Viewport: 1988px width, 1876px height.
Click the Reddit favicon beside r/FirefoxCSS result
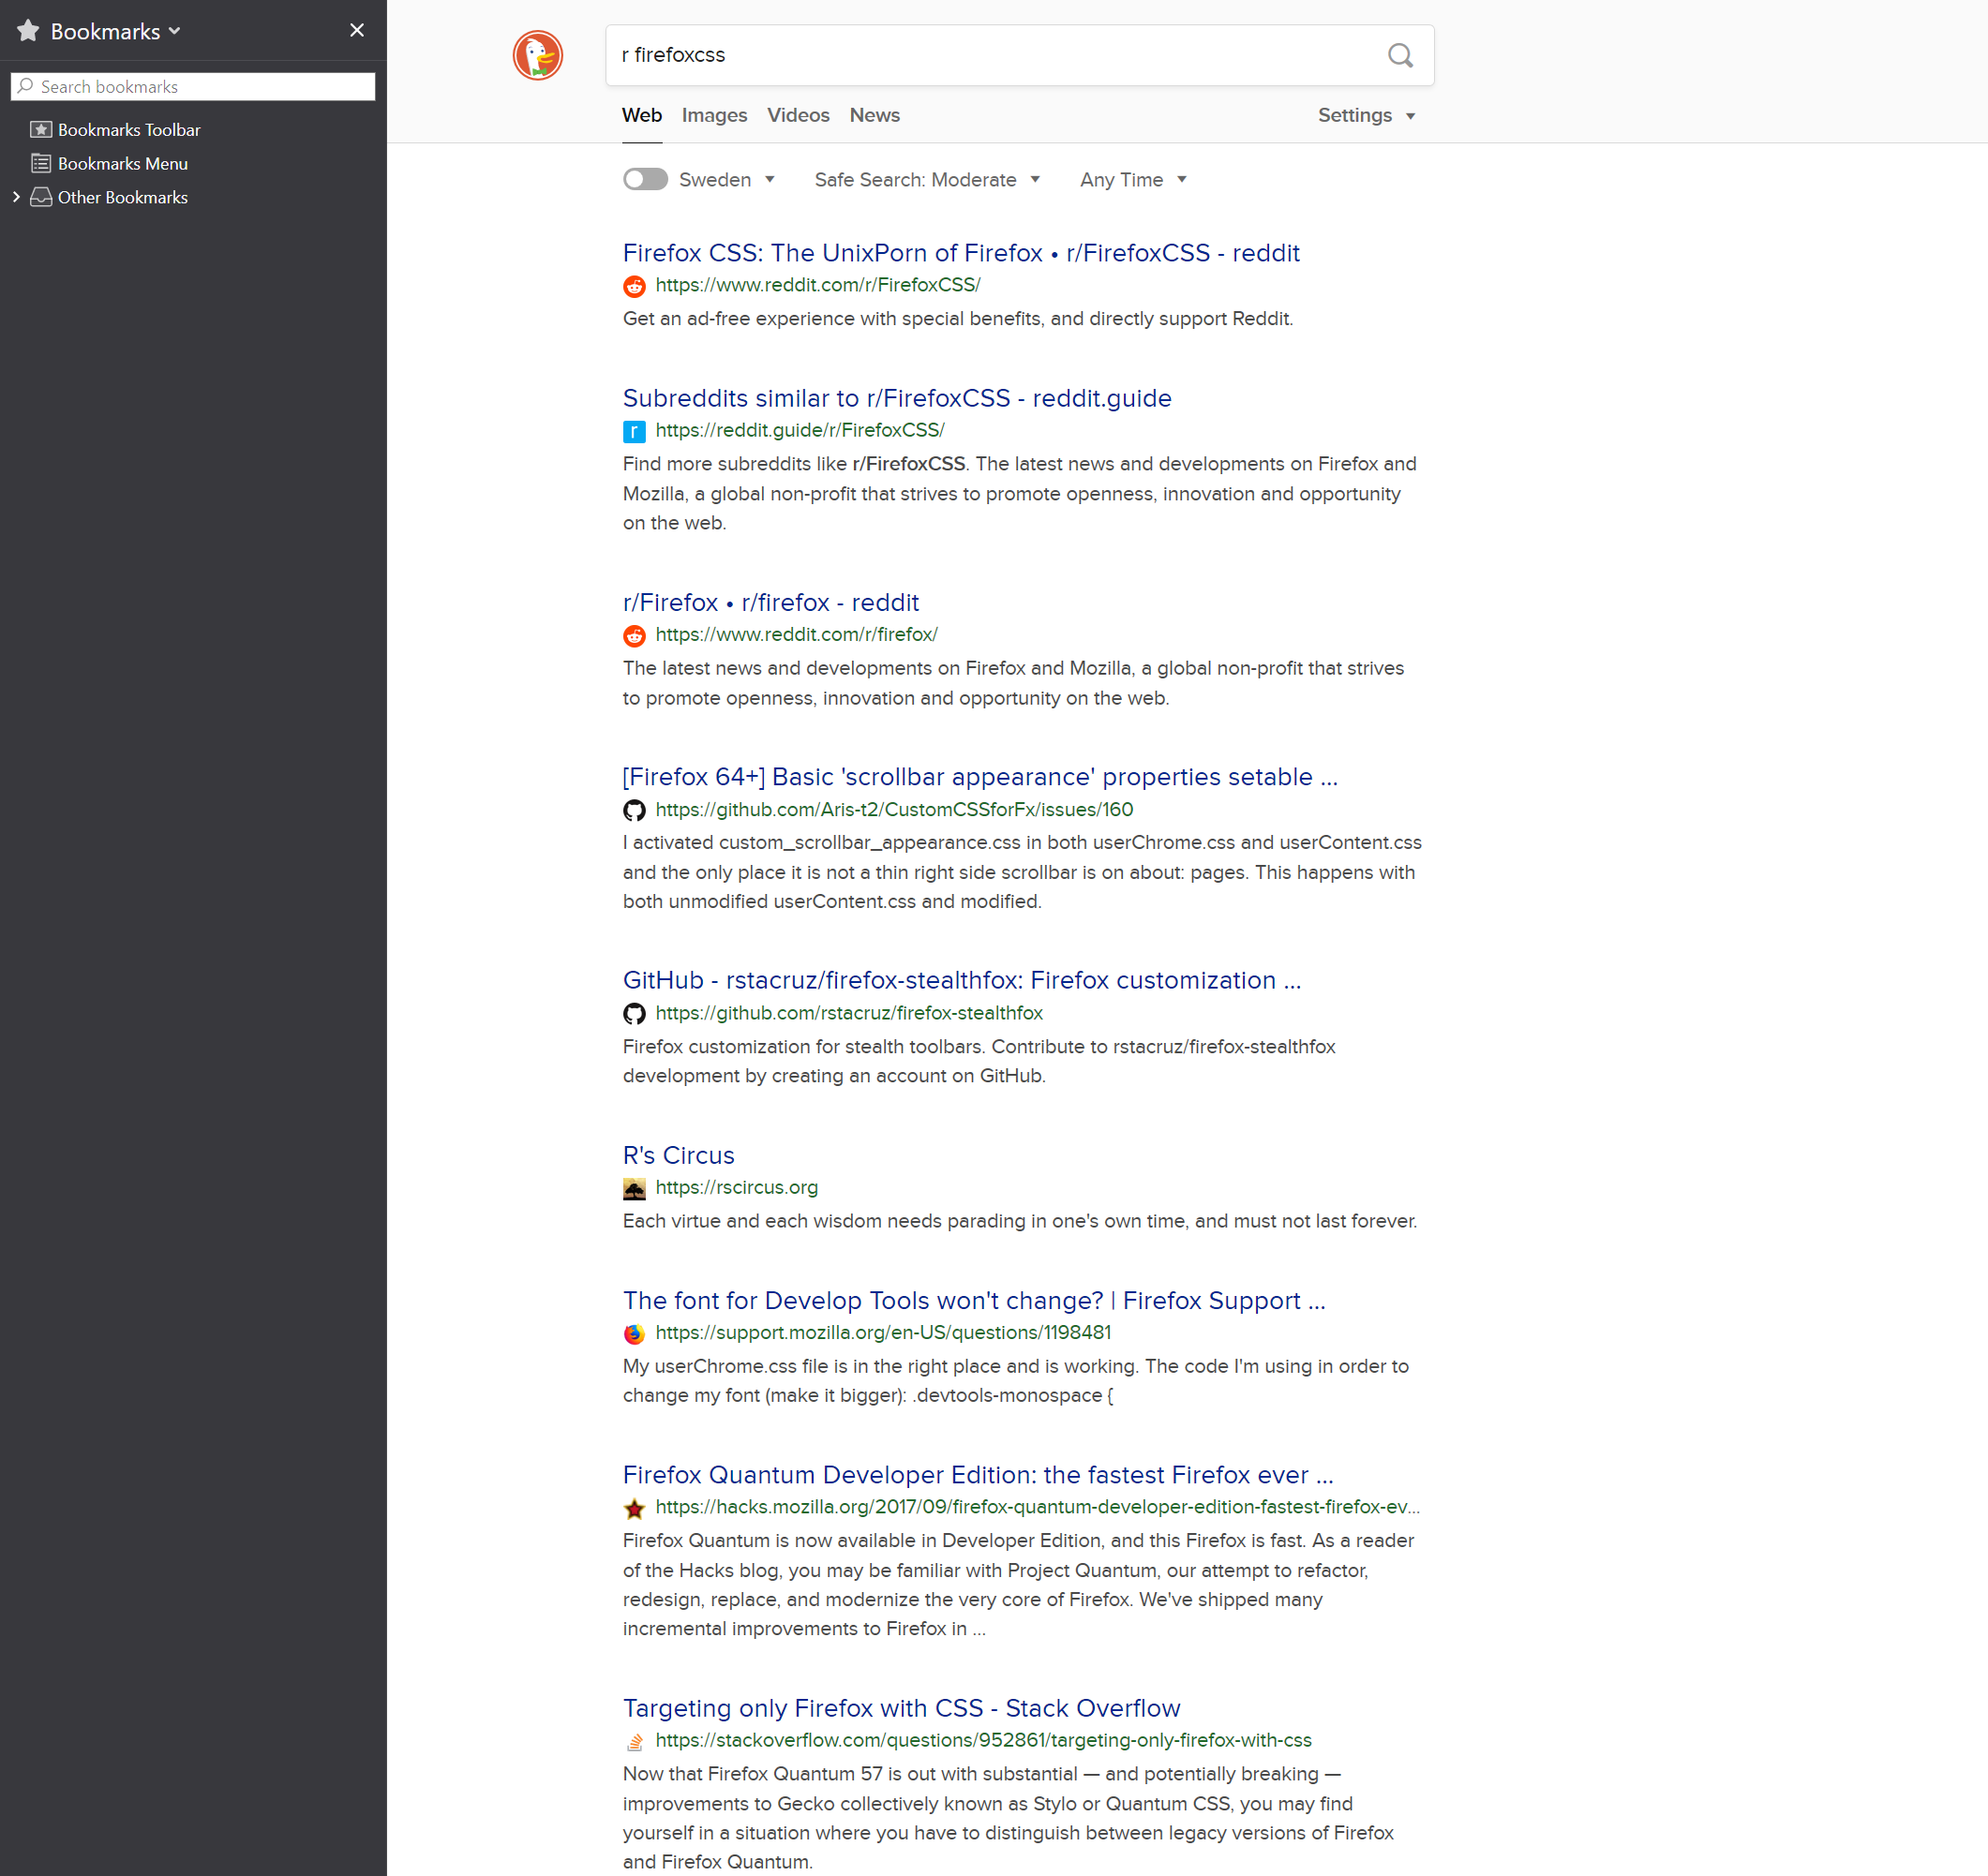pos(634,286)
